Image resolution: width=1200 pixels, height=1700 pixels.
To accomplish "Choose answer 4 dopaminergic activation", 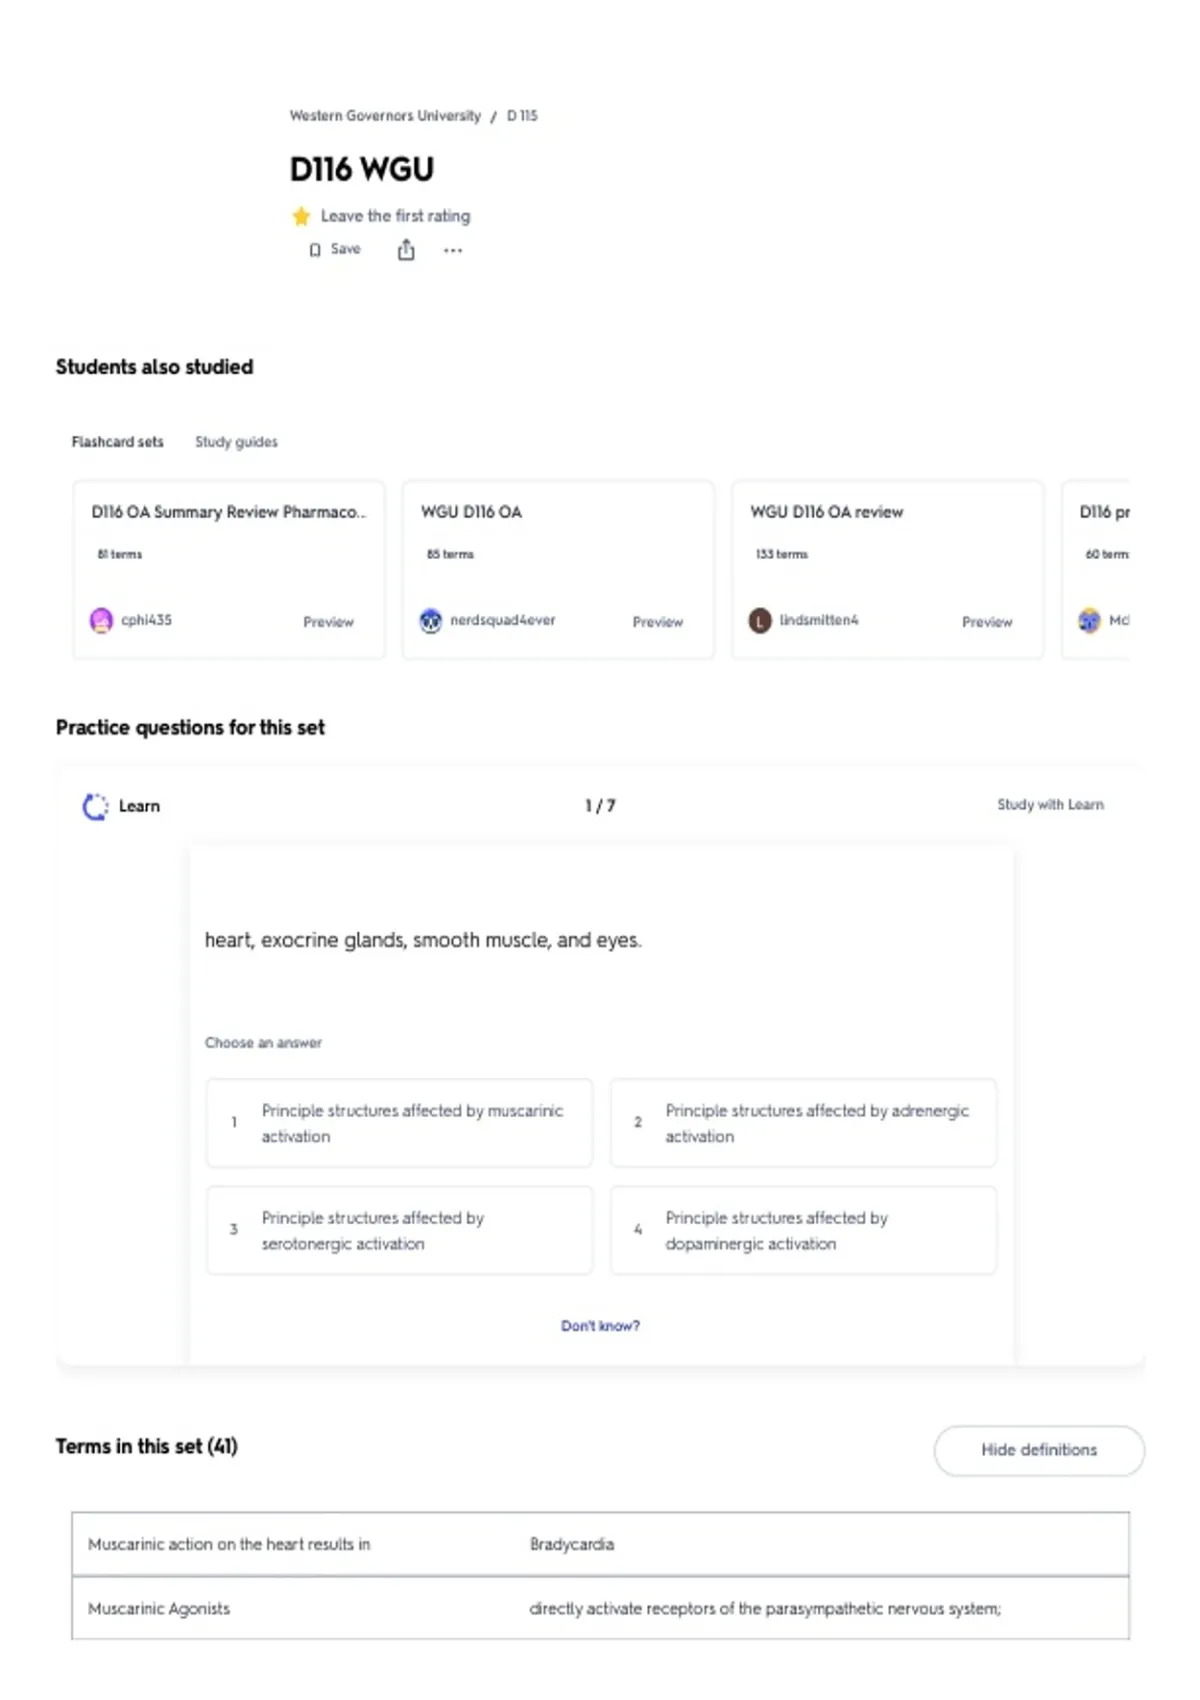I will point(803,1230).
